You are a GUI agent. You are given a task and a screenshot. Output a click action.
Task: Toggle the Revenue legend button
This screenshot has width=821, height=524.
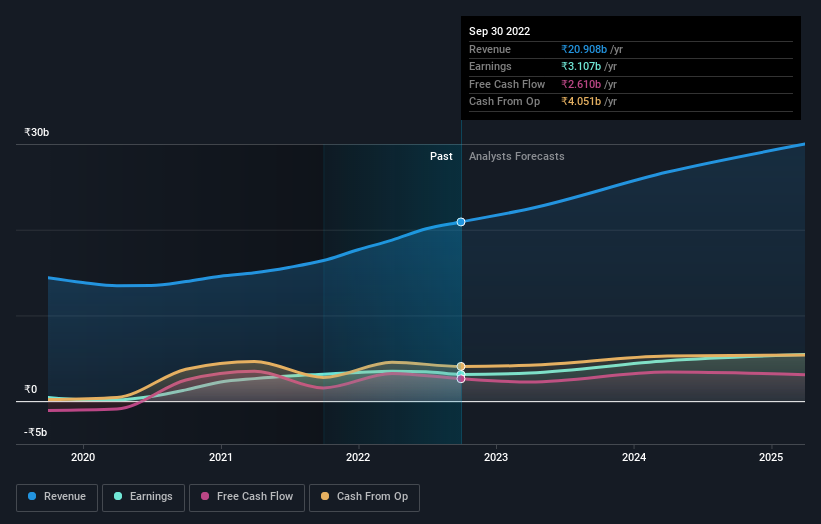(x=57, y=497)
